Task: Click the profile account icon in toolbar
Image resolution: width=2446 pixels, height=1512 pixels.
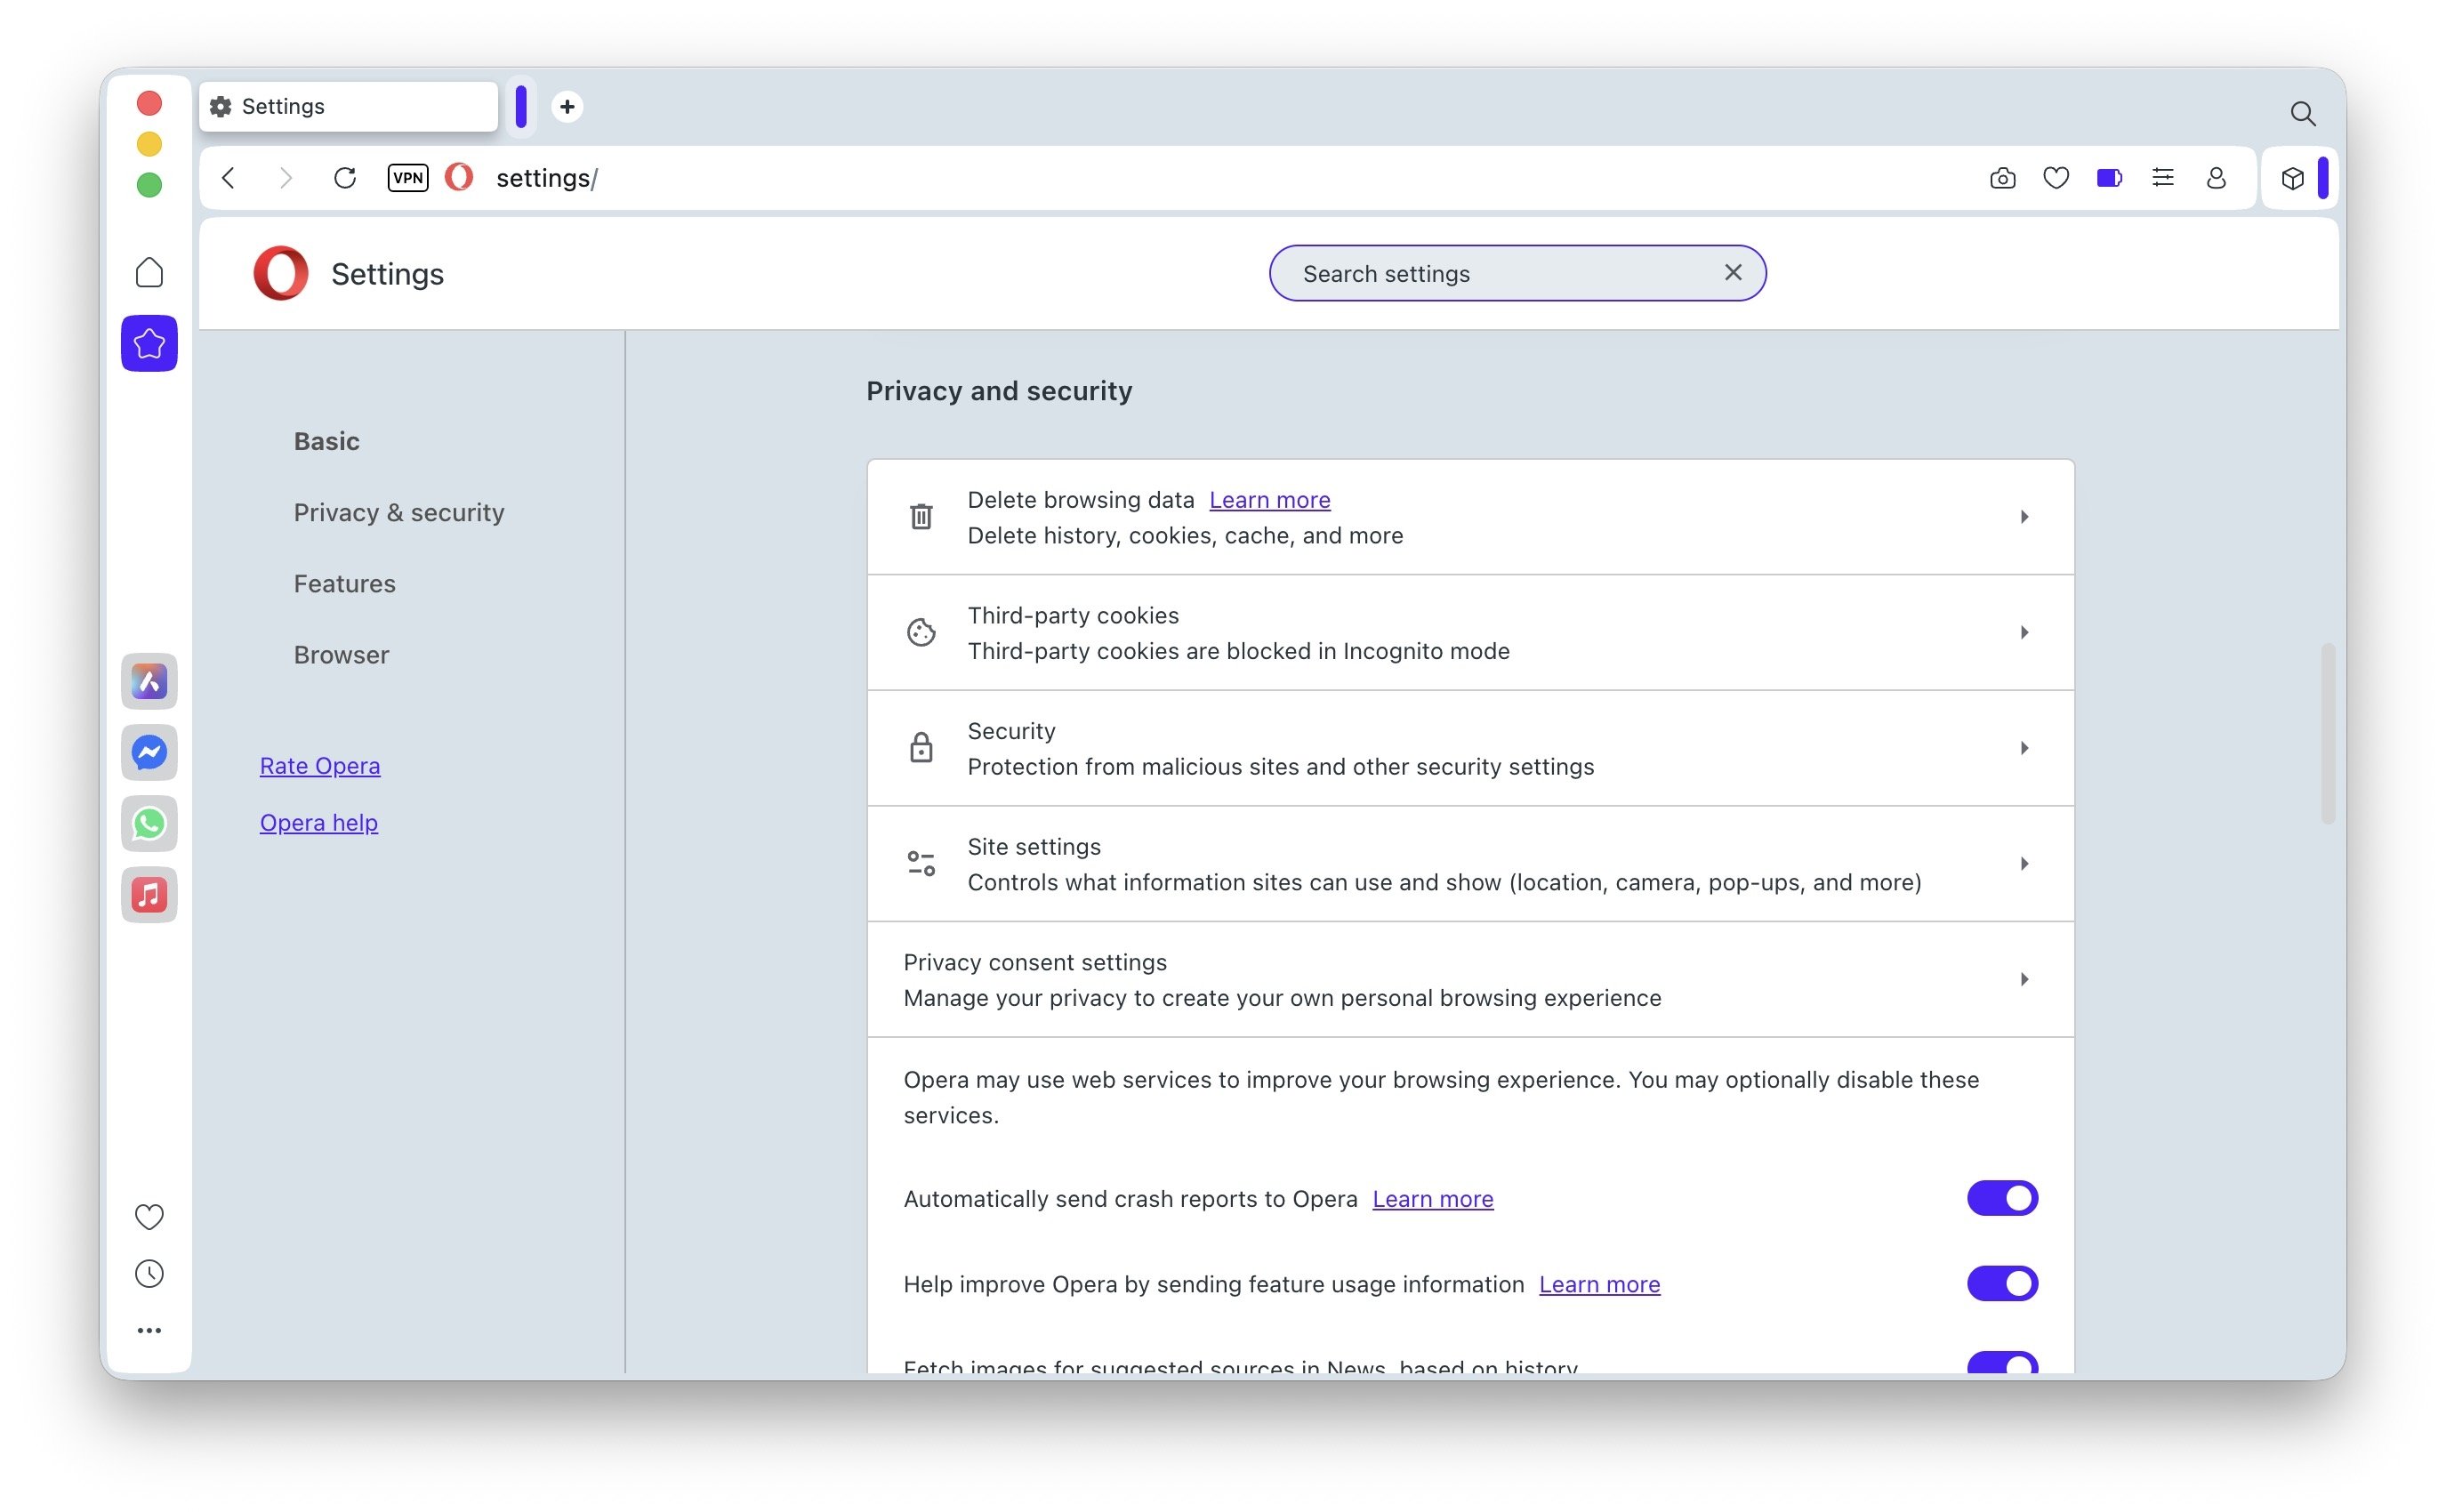Action: [2216, 178]
